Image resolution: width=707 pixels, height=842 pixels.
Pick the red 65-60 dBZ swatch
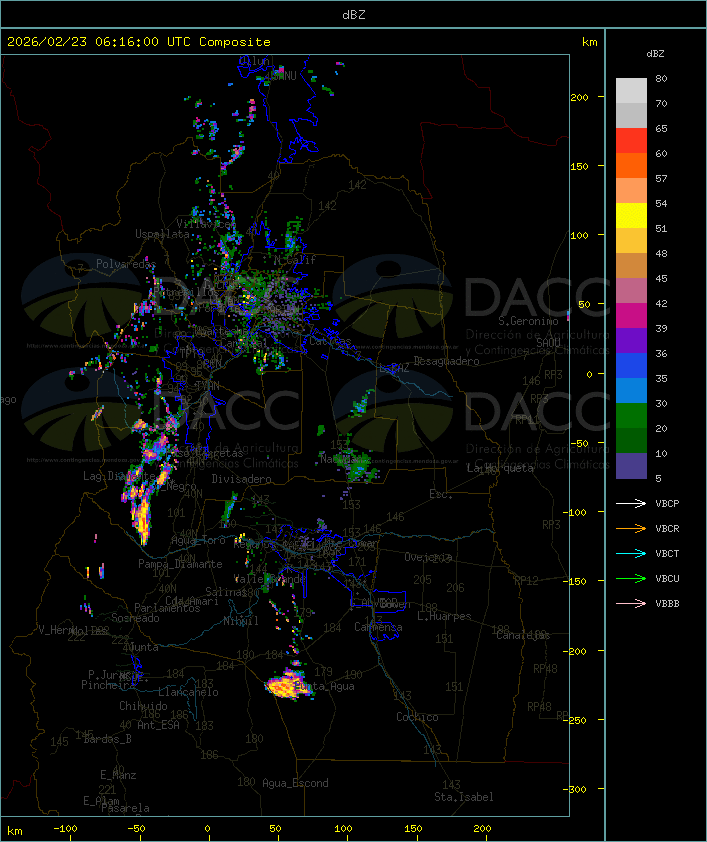tap(631, 141)
